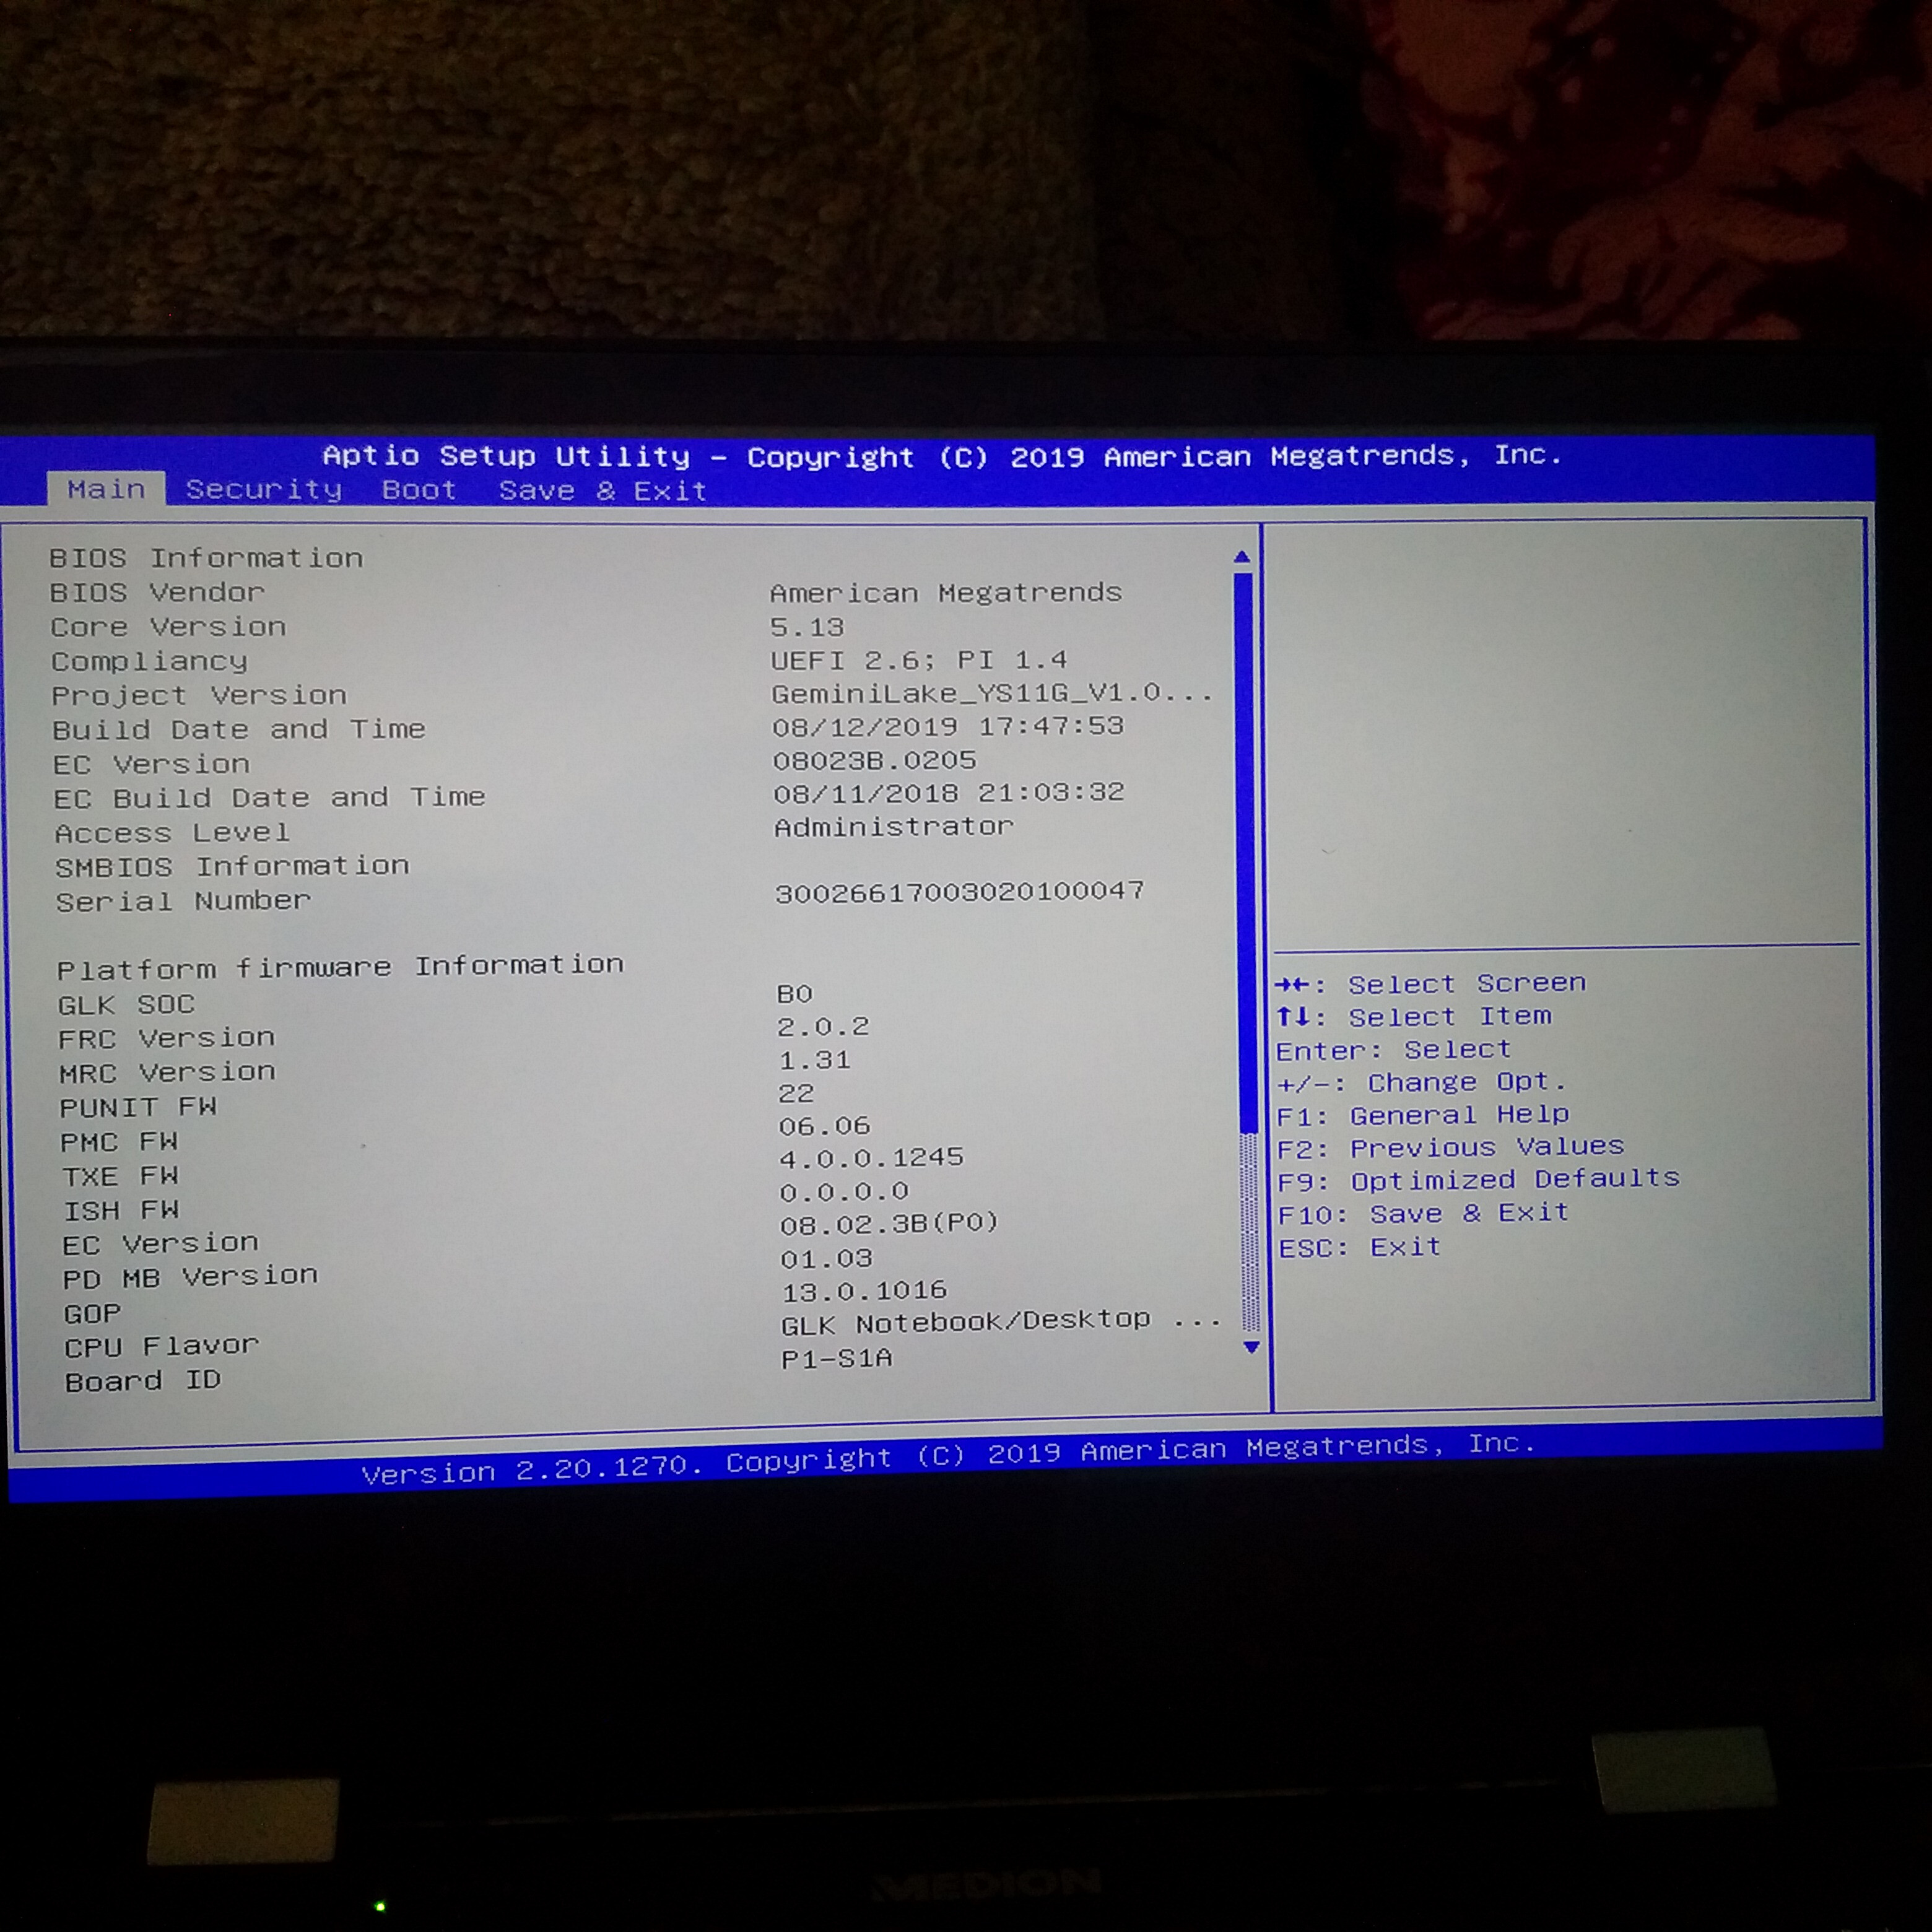Select the MRC Version label
The width and height of the screenshot is (1932, 1932).
167,1073
